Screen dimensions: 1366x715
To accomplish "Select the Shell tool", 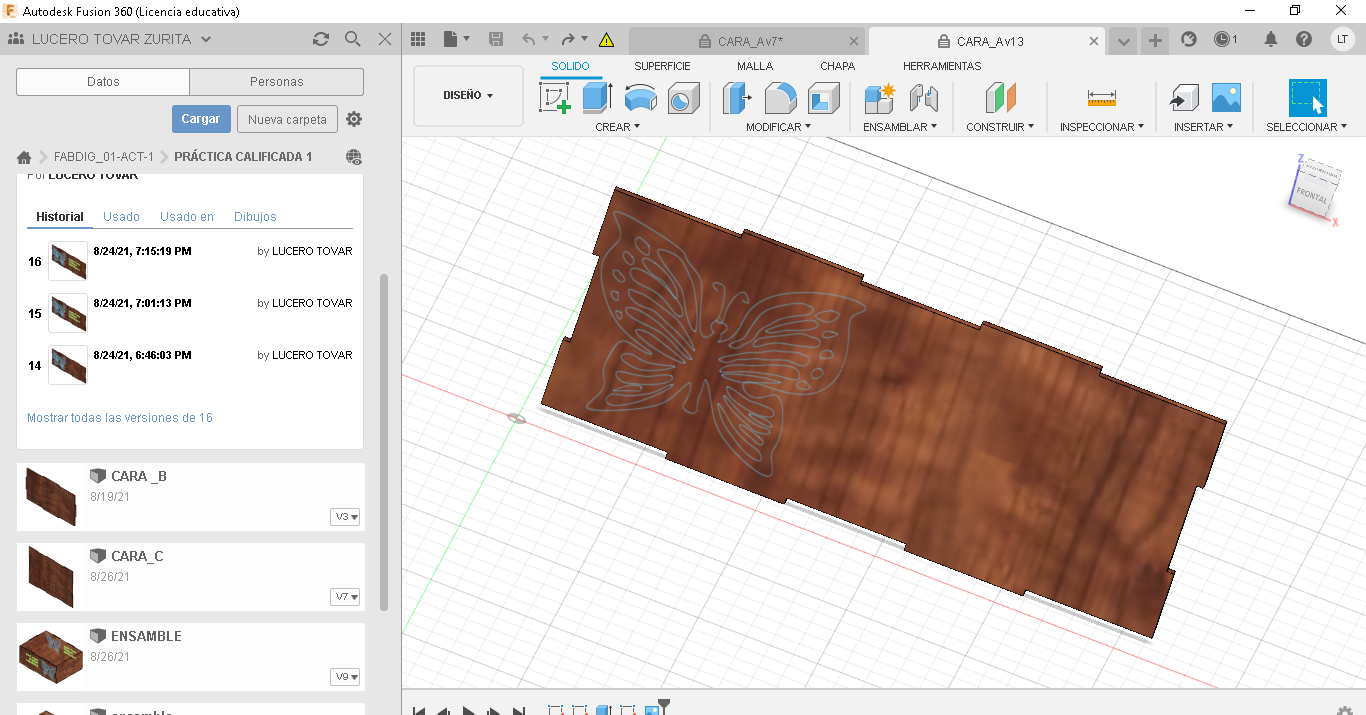I will coord(823,98).
